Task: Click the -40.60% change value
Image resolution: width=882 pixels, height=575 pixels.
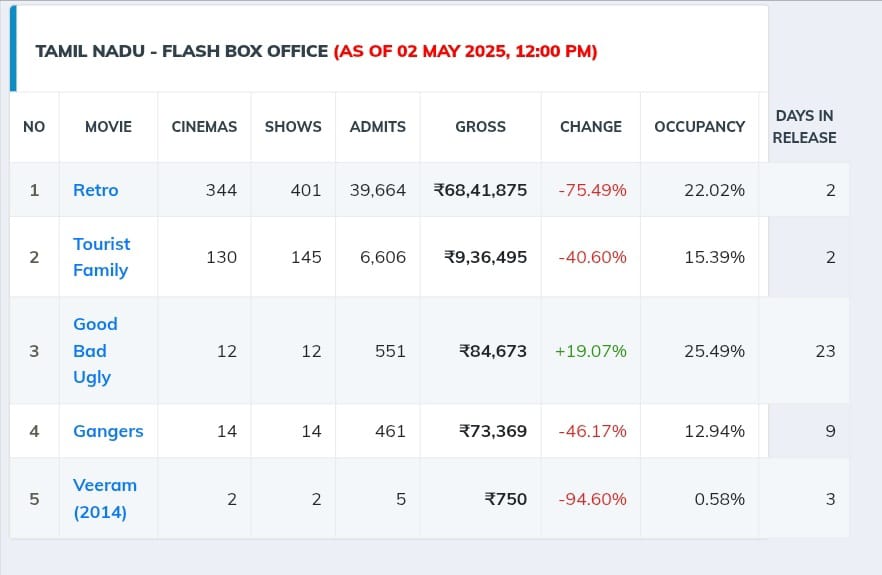Action: [592, 257]
